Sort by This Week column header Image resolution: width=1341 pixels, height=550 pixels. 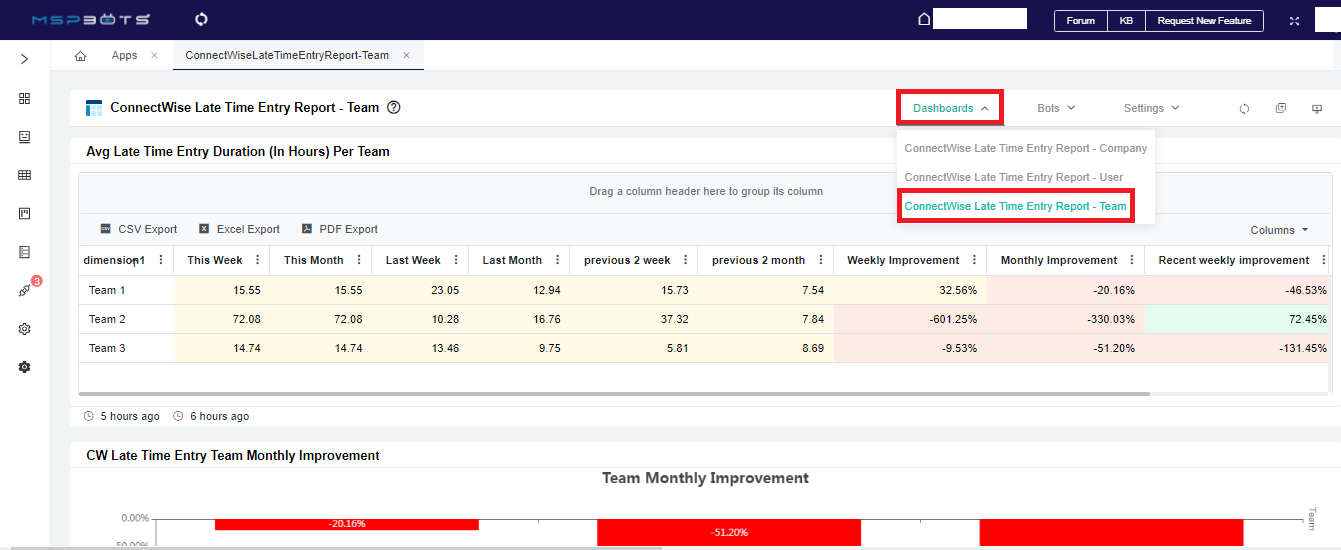[x=215, y=260]
